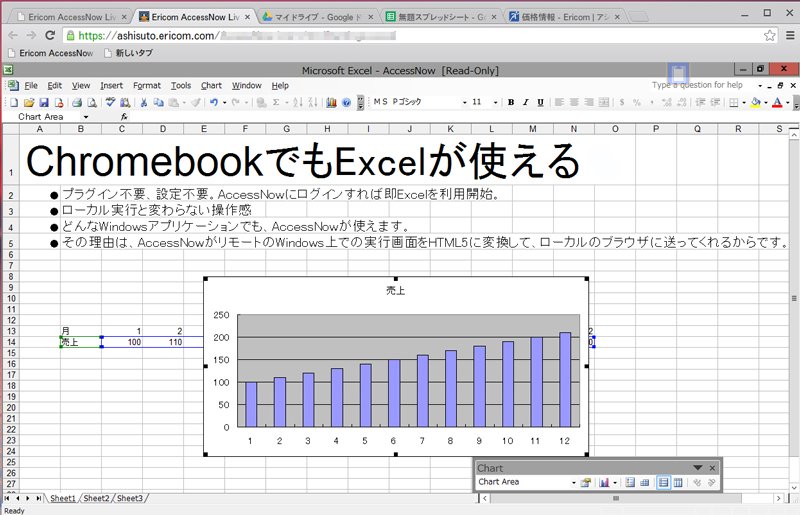The height and width of the screenshot is (515, 800).
Task: Open the Insert menu
Action: (x=111, y=86)
